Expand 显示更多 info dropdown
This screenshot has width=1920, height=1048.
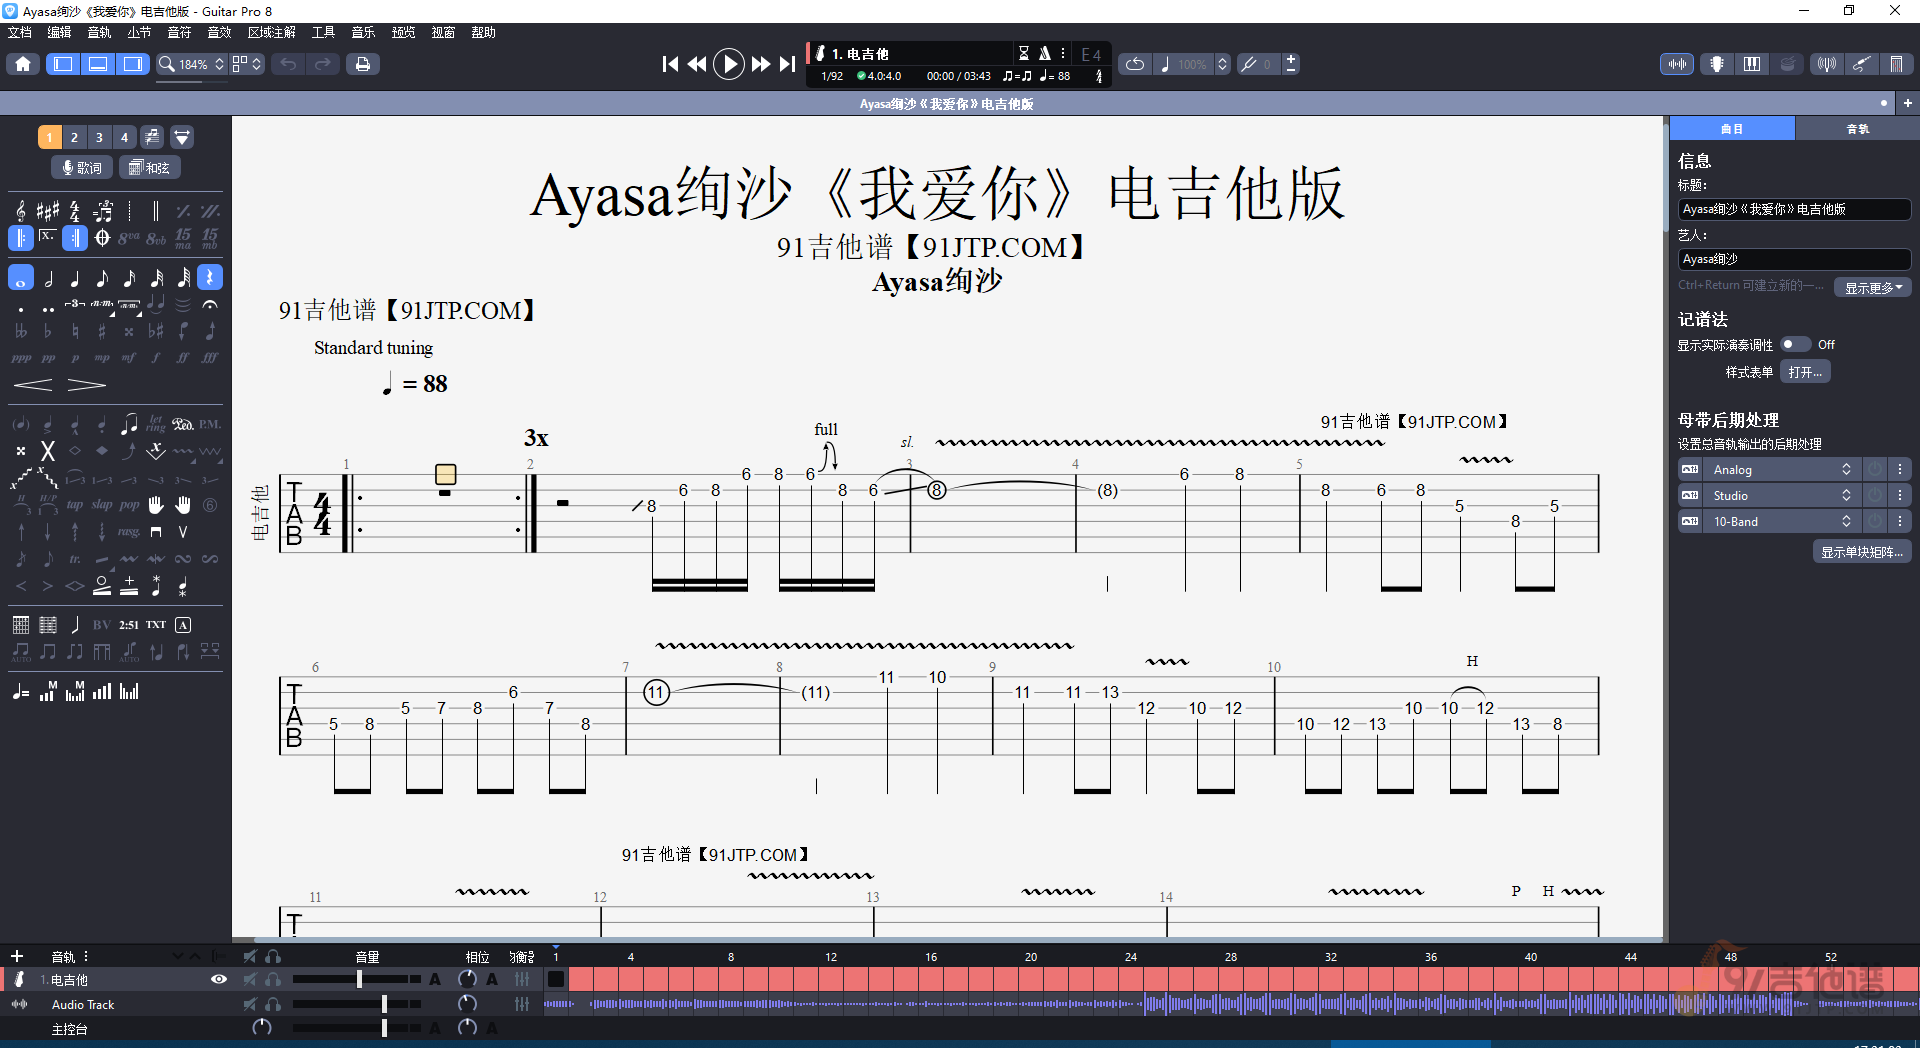[x=1872, y=287]
